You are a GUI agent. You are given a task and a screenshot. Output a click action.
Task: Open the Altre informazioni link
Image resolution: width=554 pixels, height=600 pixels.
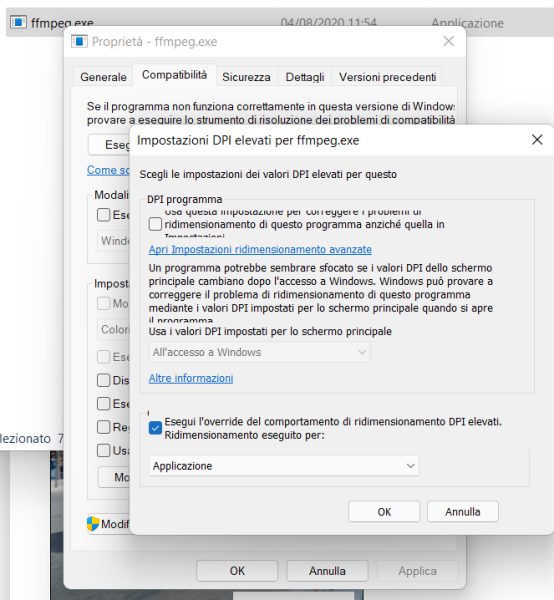tap(191, 378)
